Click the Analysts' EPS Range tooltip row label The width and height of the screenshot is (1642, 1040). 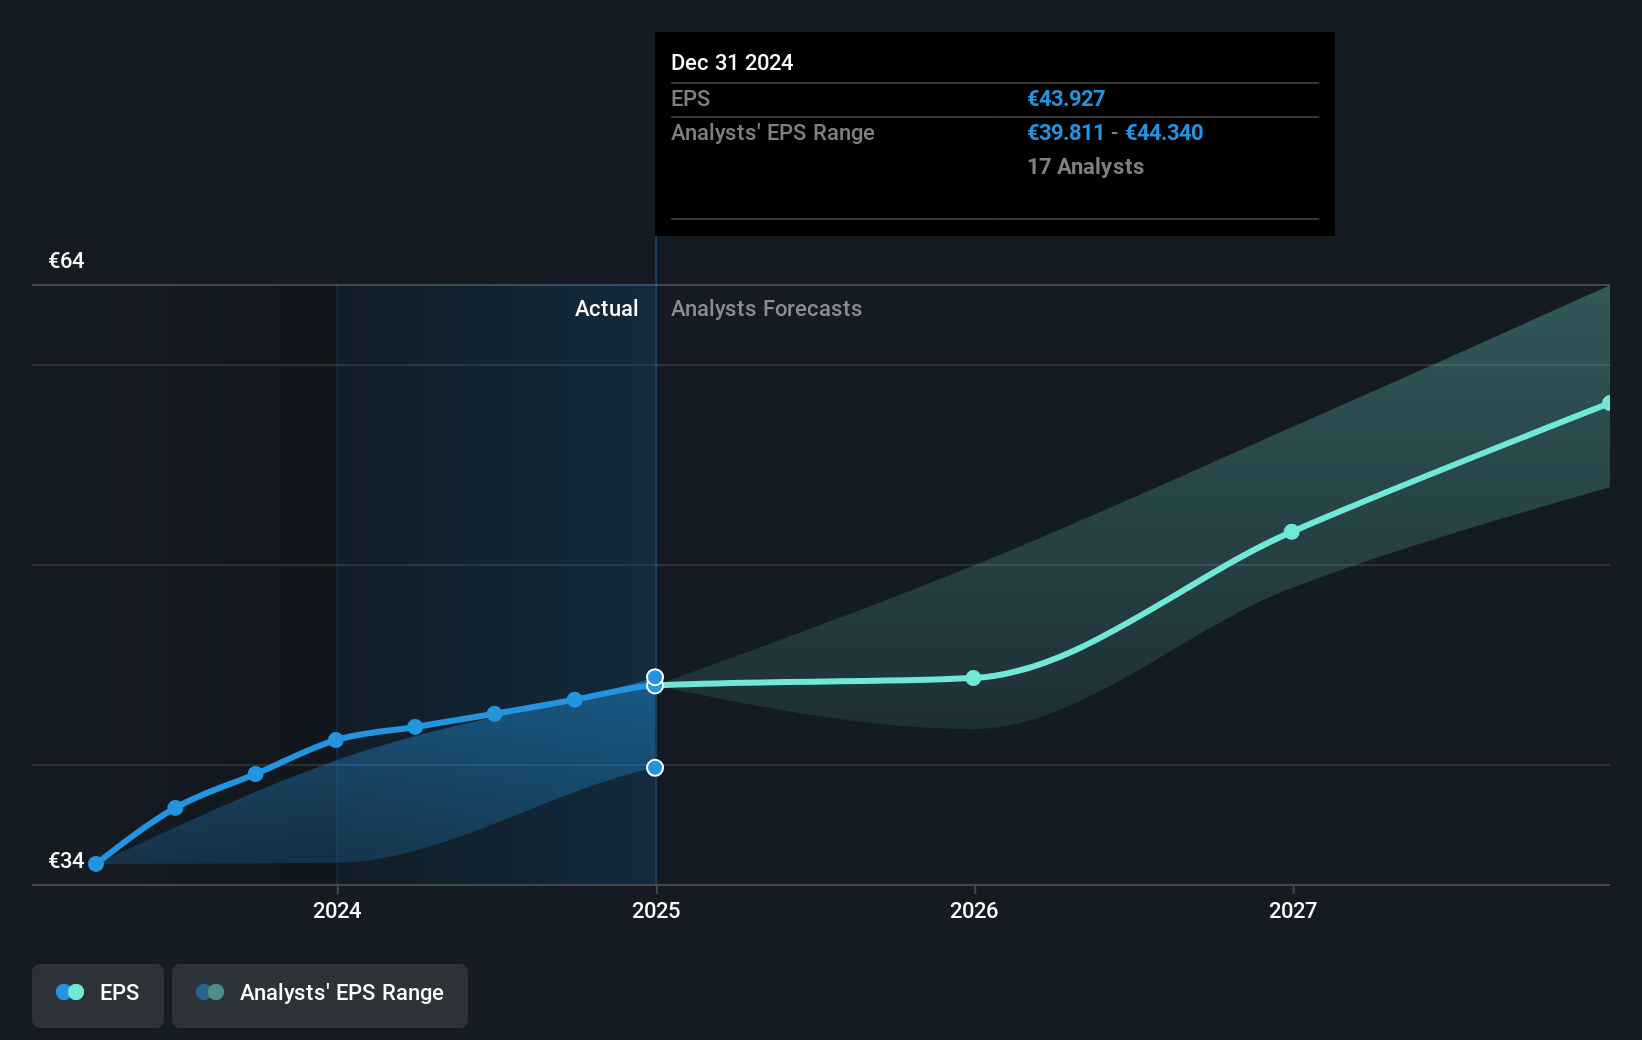[x=773, y=133]
